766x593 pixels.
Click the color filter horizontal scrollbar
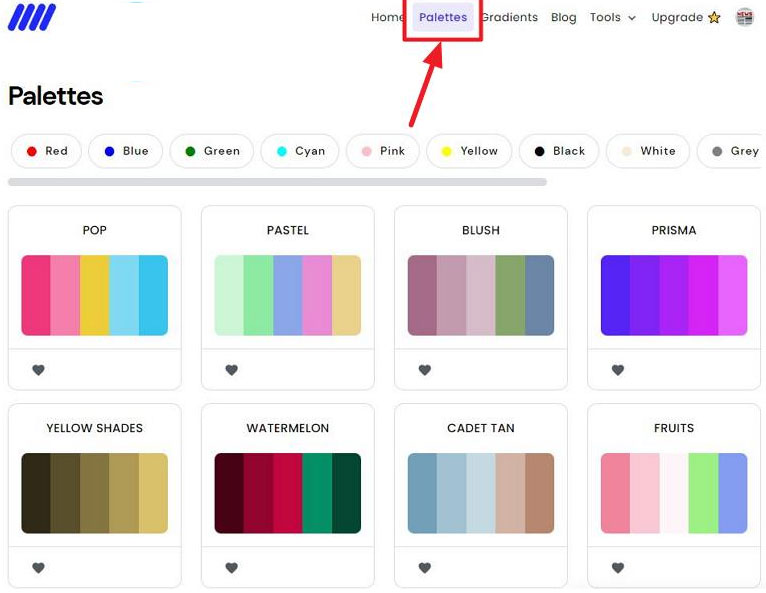(x=277, y=182)
